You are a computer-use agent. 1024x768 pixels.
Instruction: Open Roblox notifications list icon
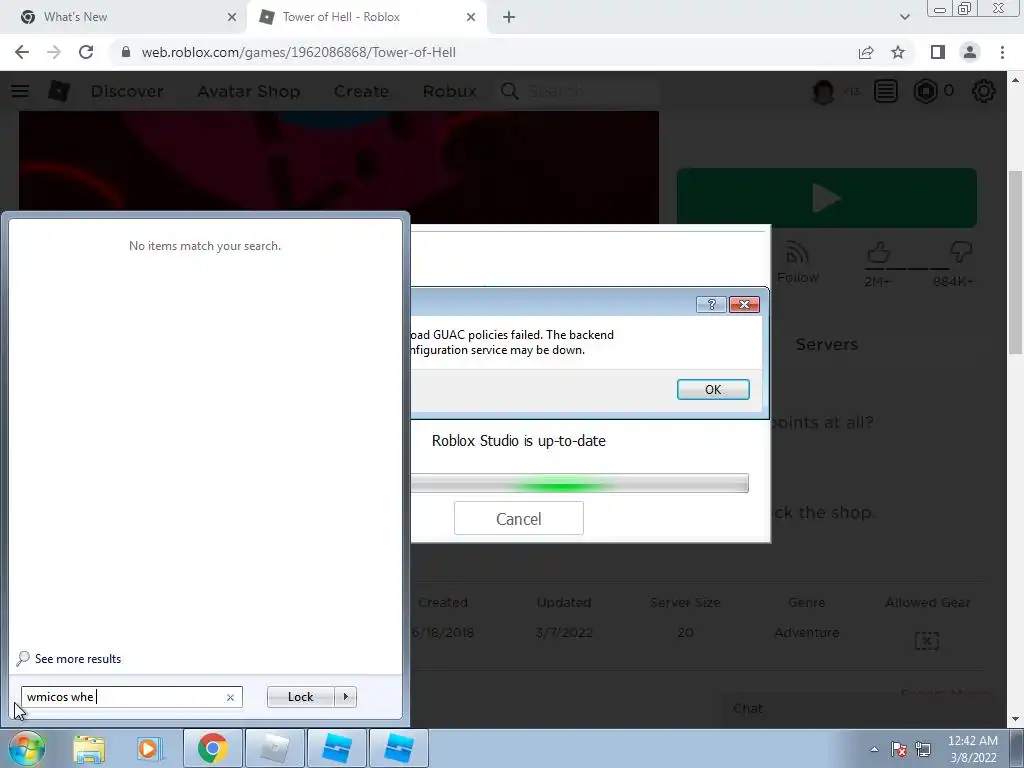point(886,91)
